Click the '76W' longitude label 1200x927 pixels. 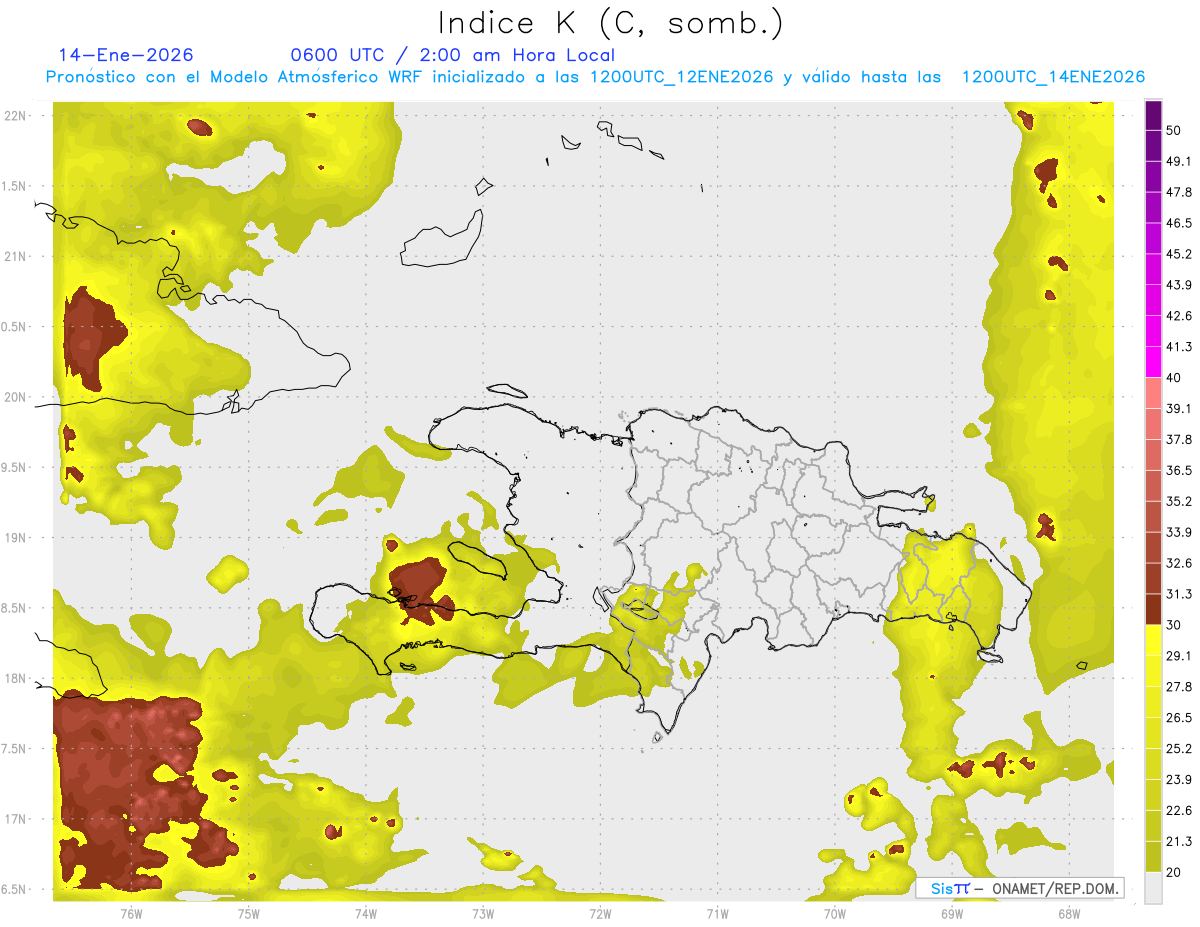coord(131,914)
